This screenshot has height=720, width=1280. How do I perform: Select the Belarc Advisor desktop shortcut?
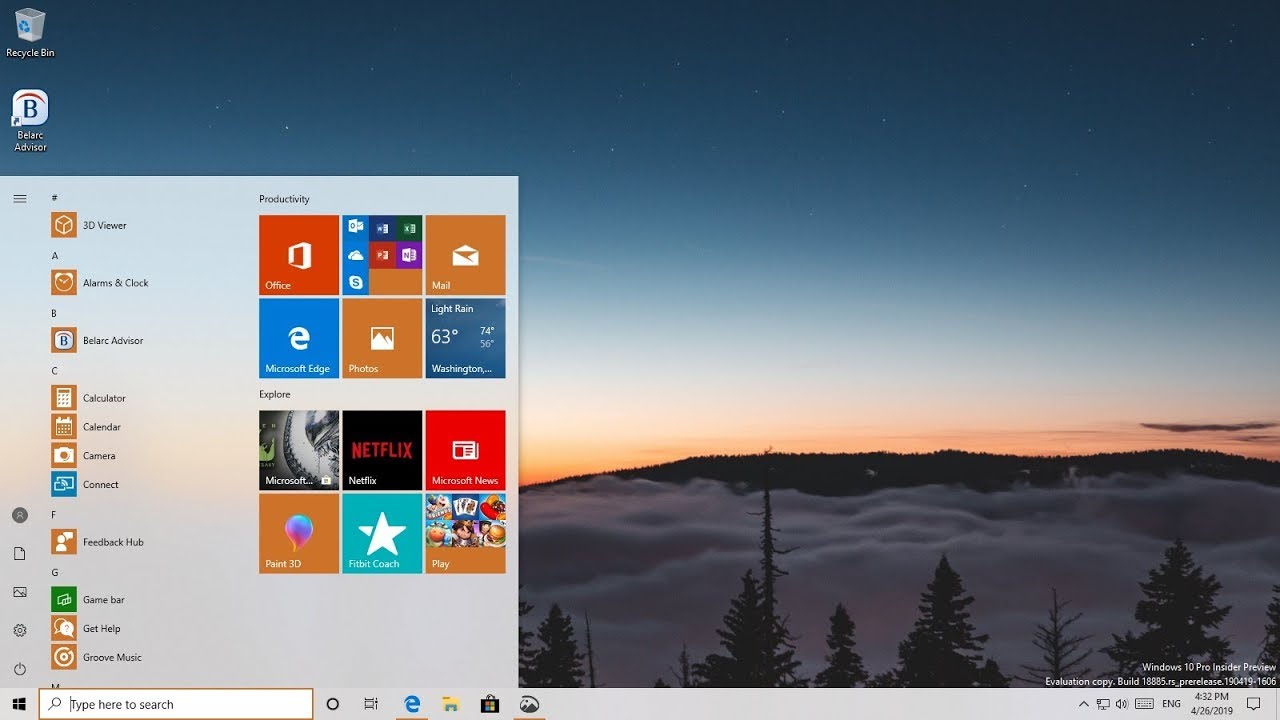[30, 121]
